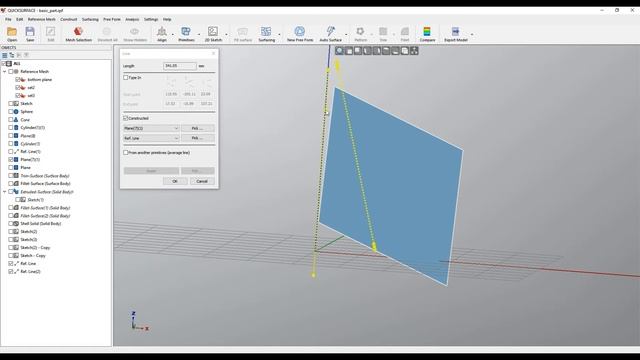Toggle checkbox for Trim Surface (Surface Body)
This screenshot has width=640, height=360.
[x=11, y=176]
